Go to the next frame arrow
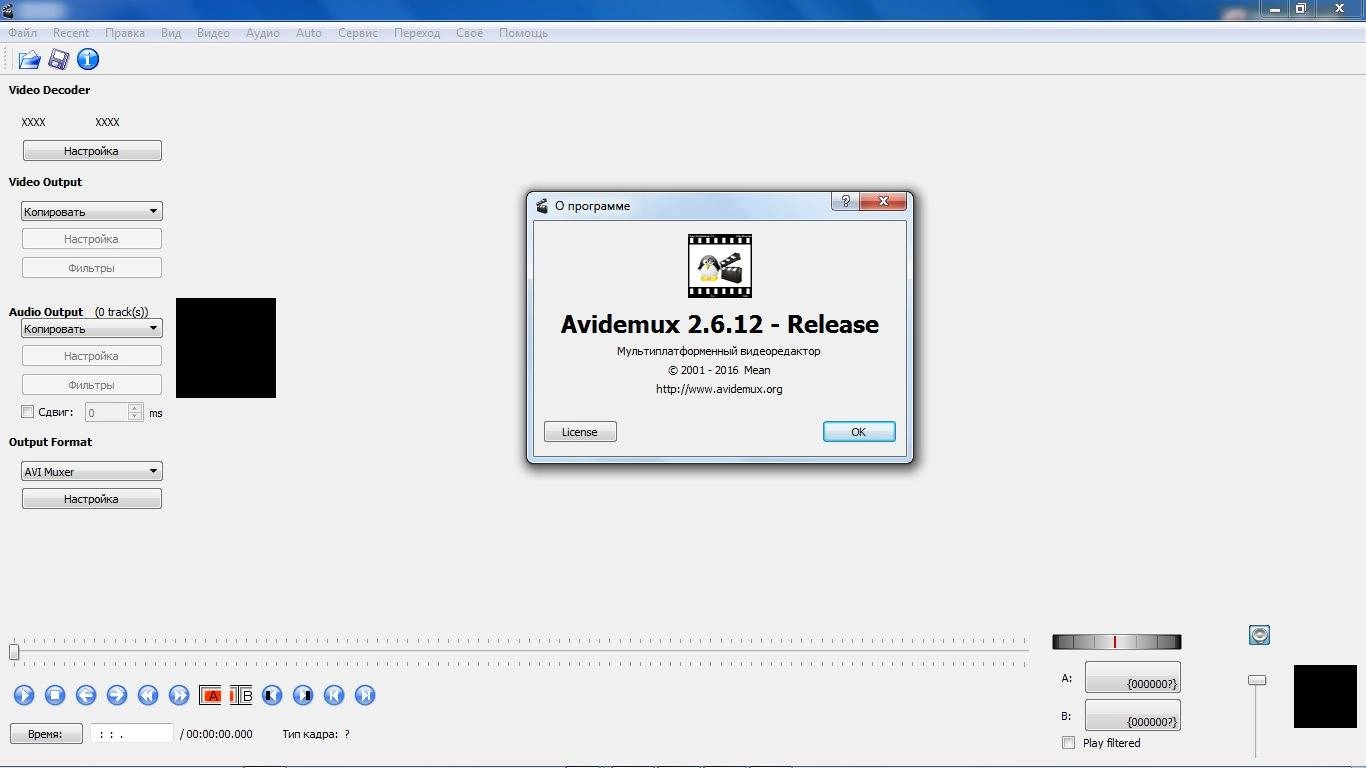This screenshot has height=768, width=1366. (117, 695)
